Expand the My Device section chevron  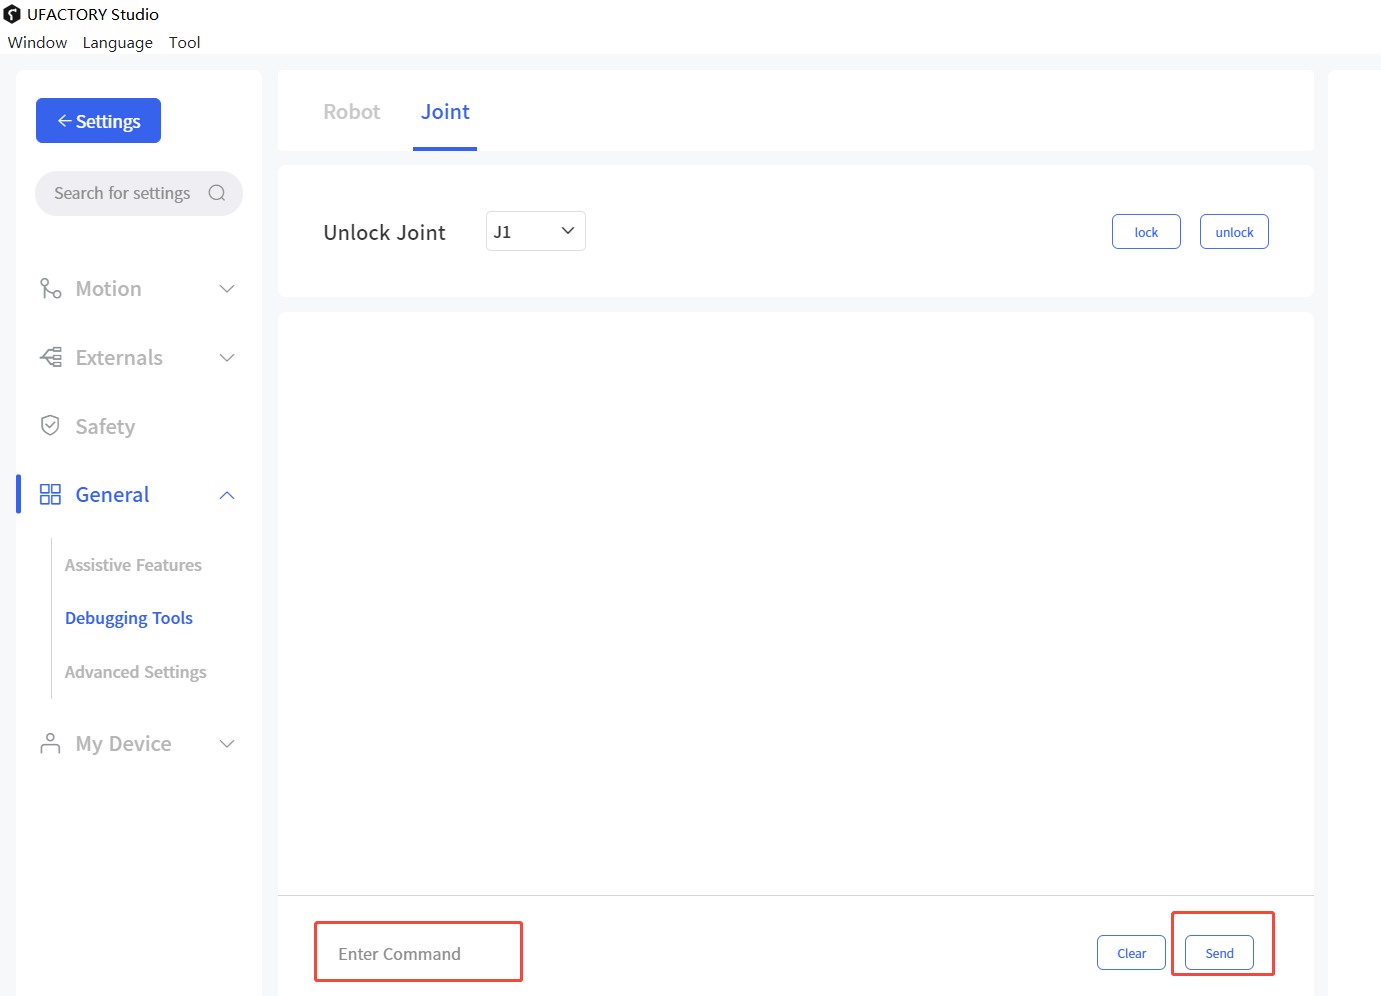(227, 744)
